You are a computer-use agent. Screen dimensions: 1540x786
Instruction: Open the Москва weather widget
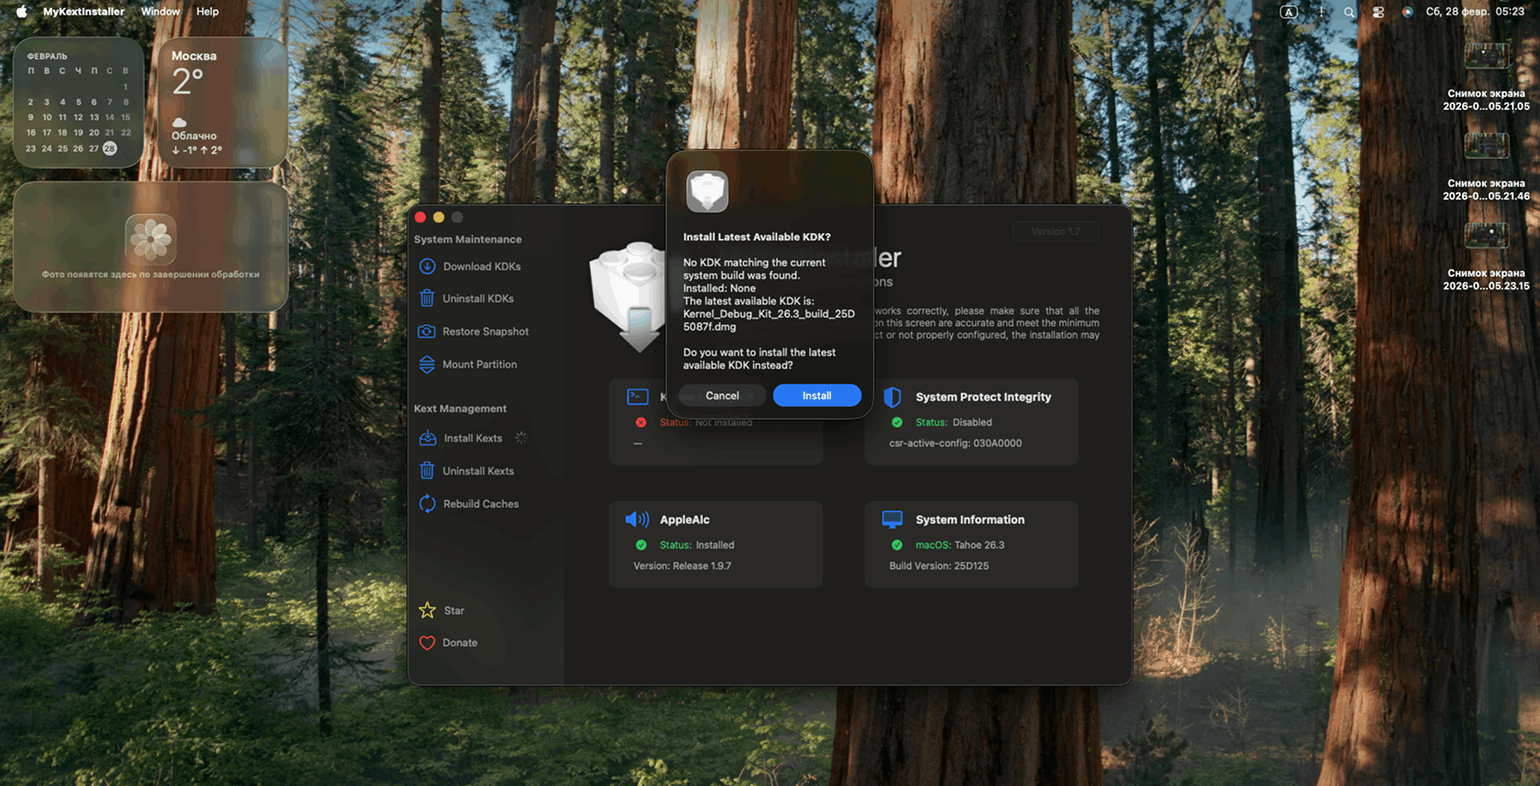223,102
